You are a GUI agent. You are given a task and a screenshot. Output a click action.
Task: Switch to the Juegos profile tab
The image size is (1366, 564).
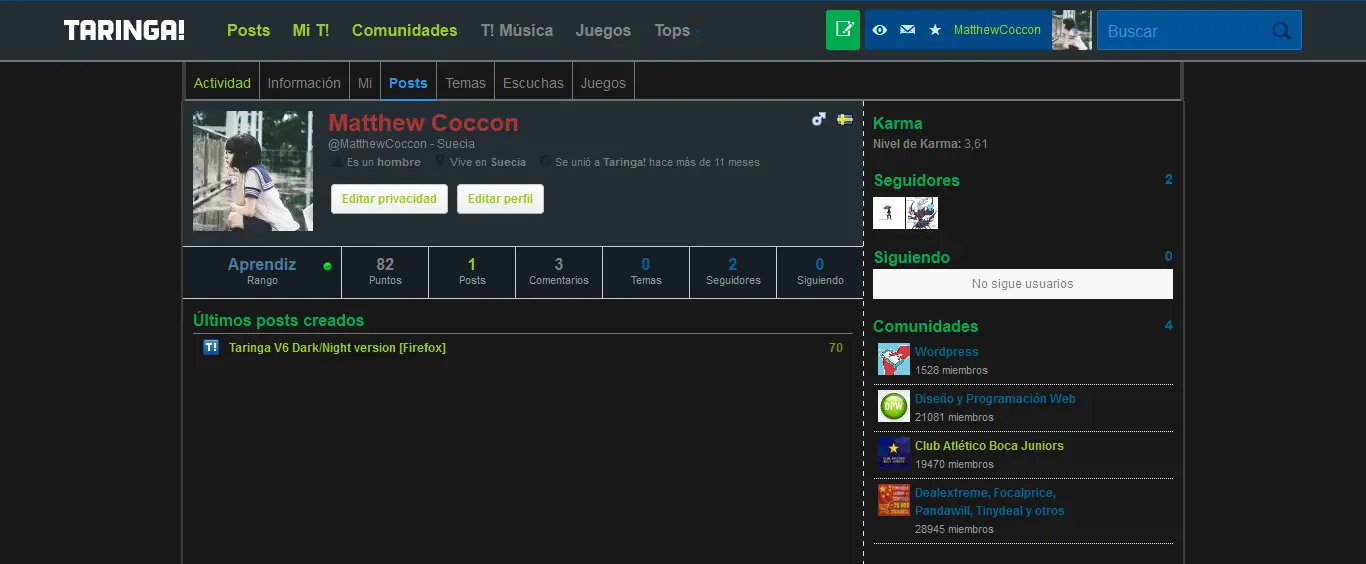pos(603,83)
